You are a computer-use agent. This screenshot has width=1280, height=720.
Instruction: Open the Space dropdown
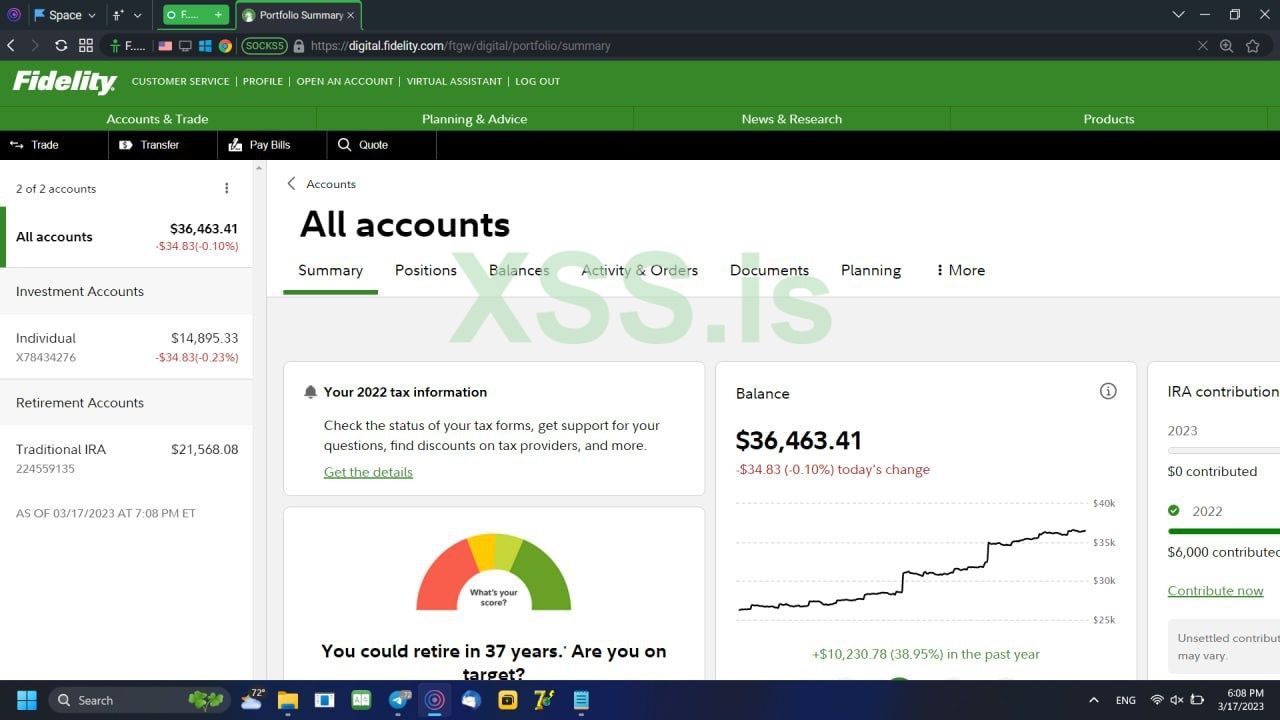coord(65,15)
